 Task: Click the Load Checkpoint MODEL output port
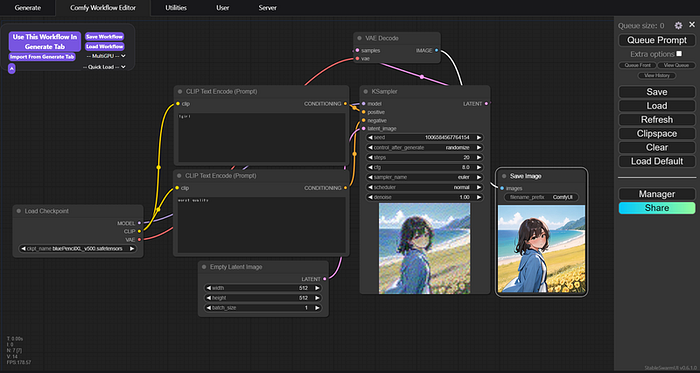[x=139, y=223]
